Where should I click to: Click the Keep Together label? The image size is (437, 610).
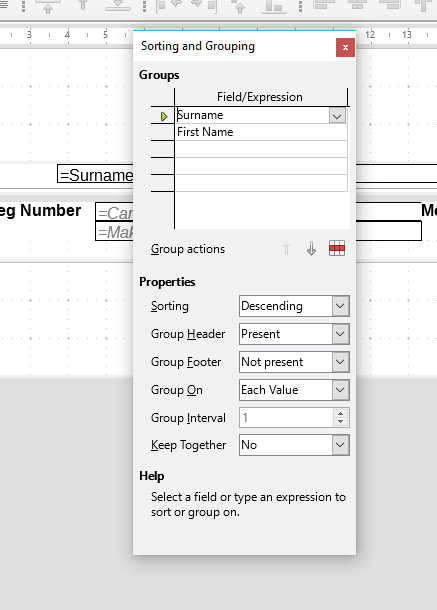[x=188, y=445]
